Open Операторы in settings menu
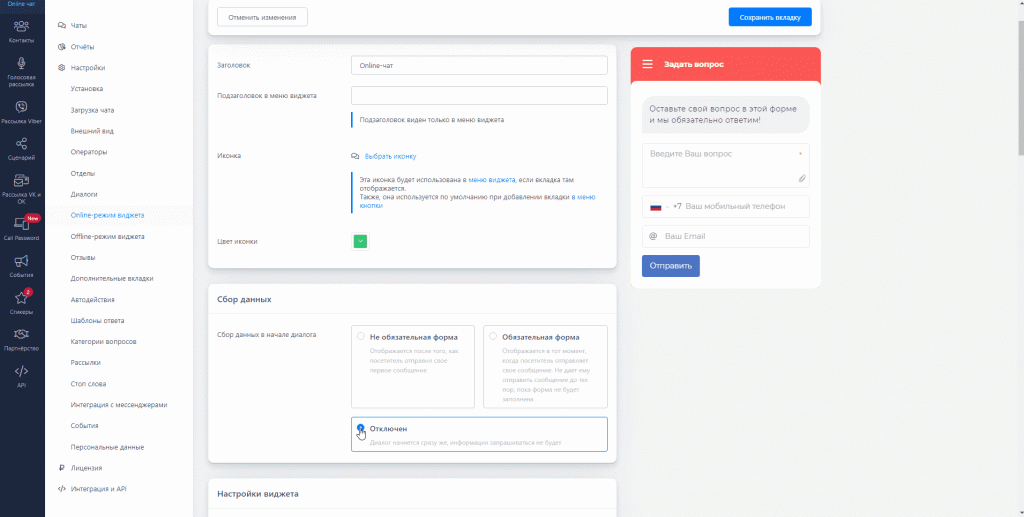Screen dimensions: 1024x517 (x=89, y=152)
